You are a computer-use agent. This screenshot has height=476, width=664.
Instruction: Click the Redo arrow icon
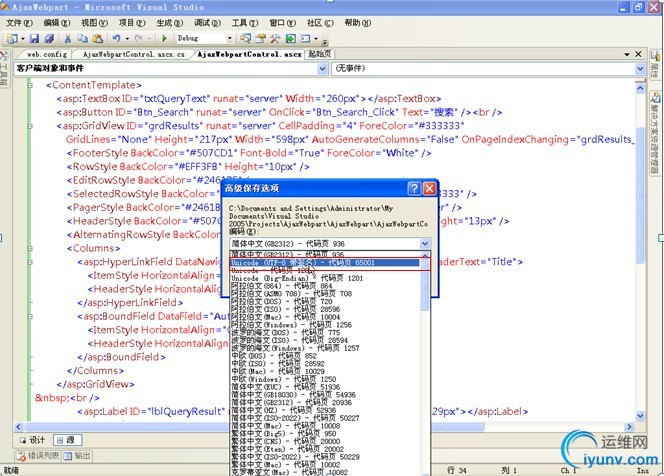(x=138, y=39)
